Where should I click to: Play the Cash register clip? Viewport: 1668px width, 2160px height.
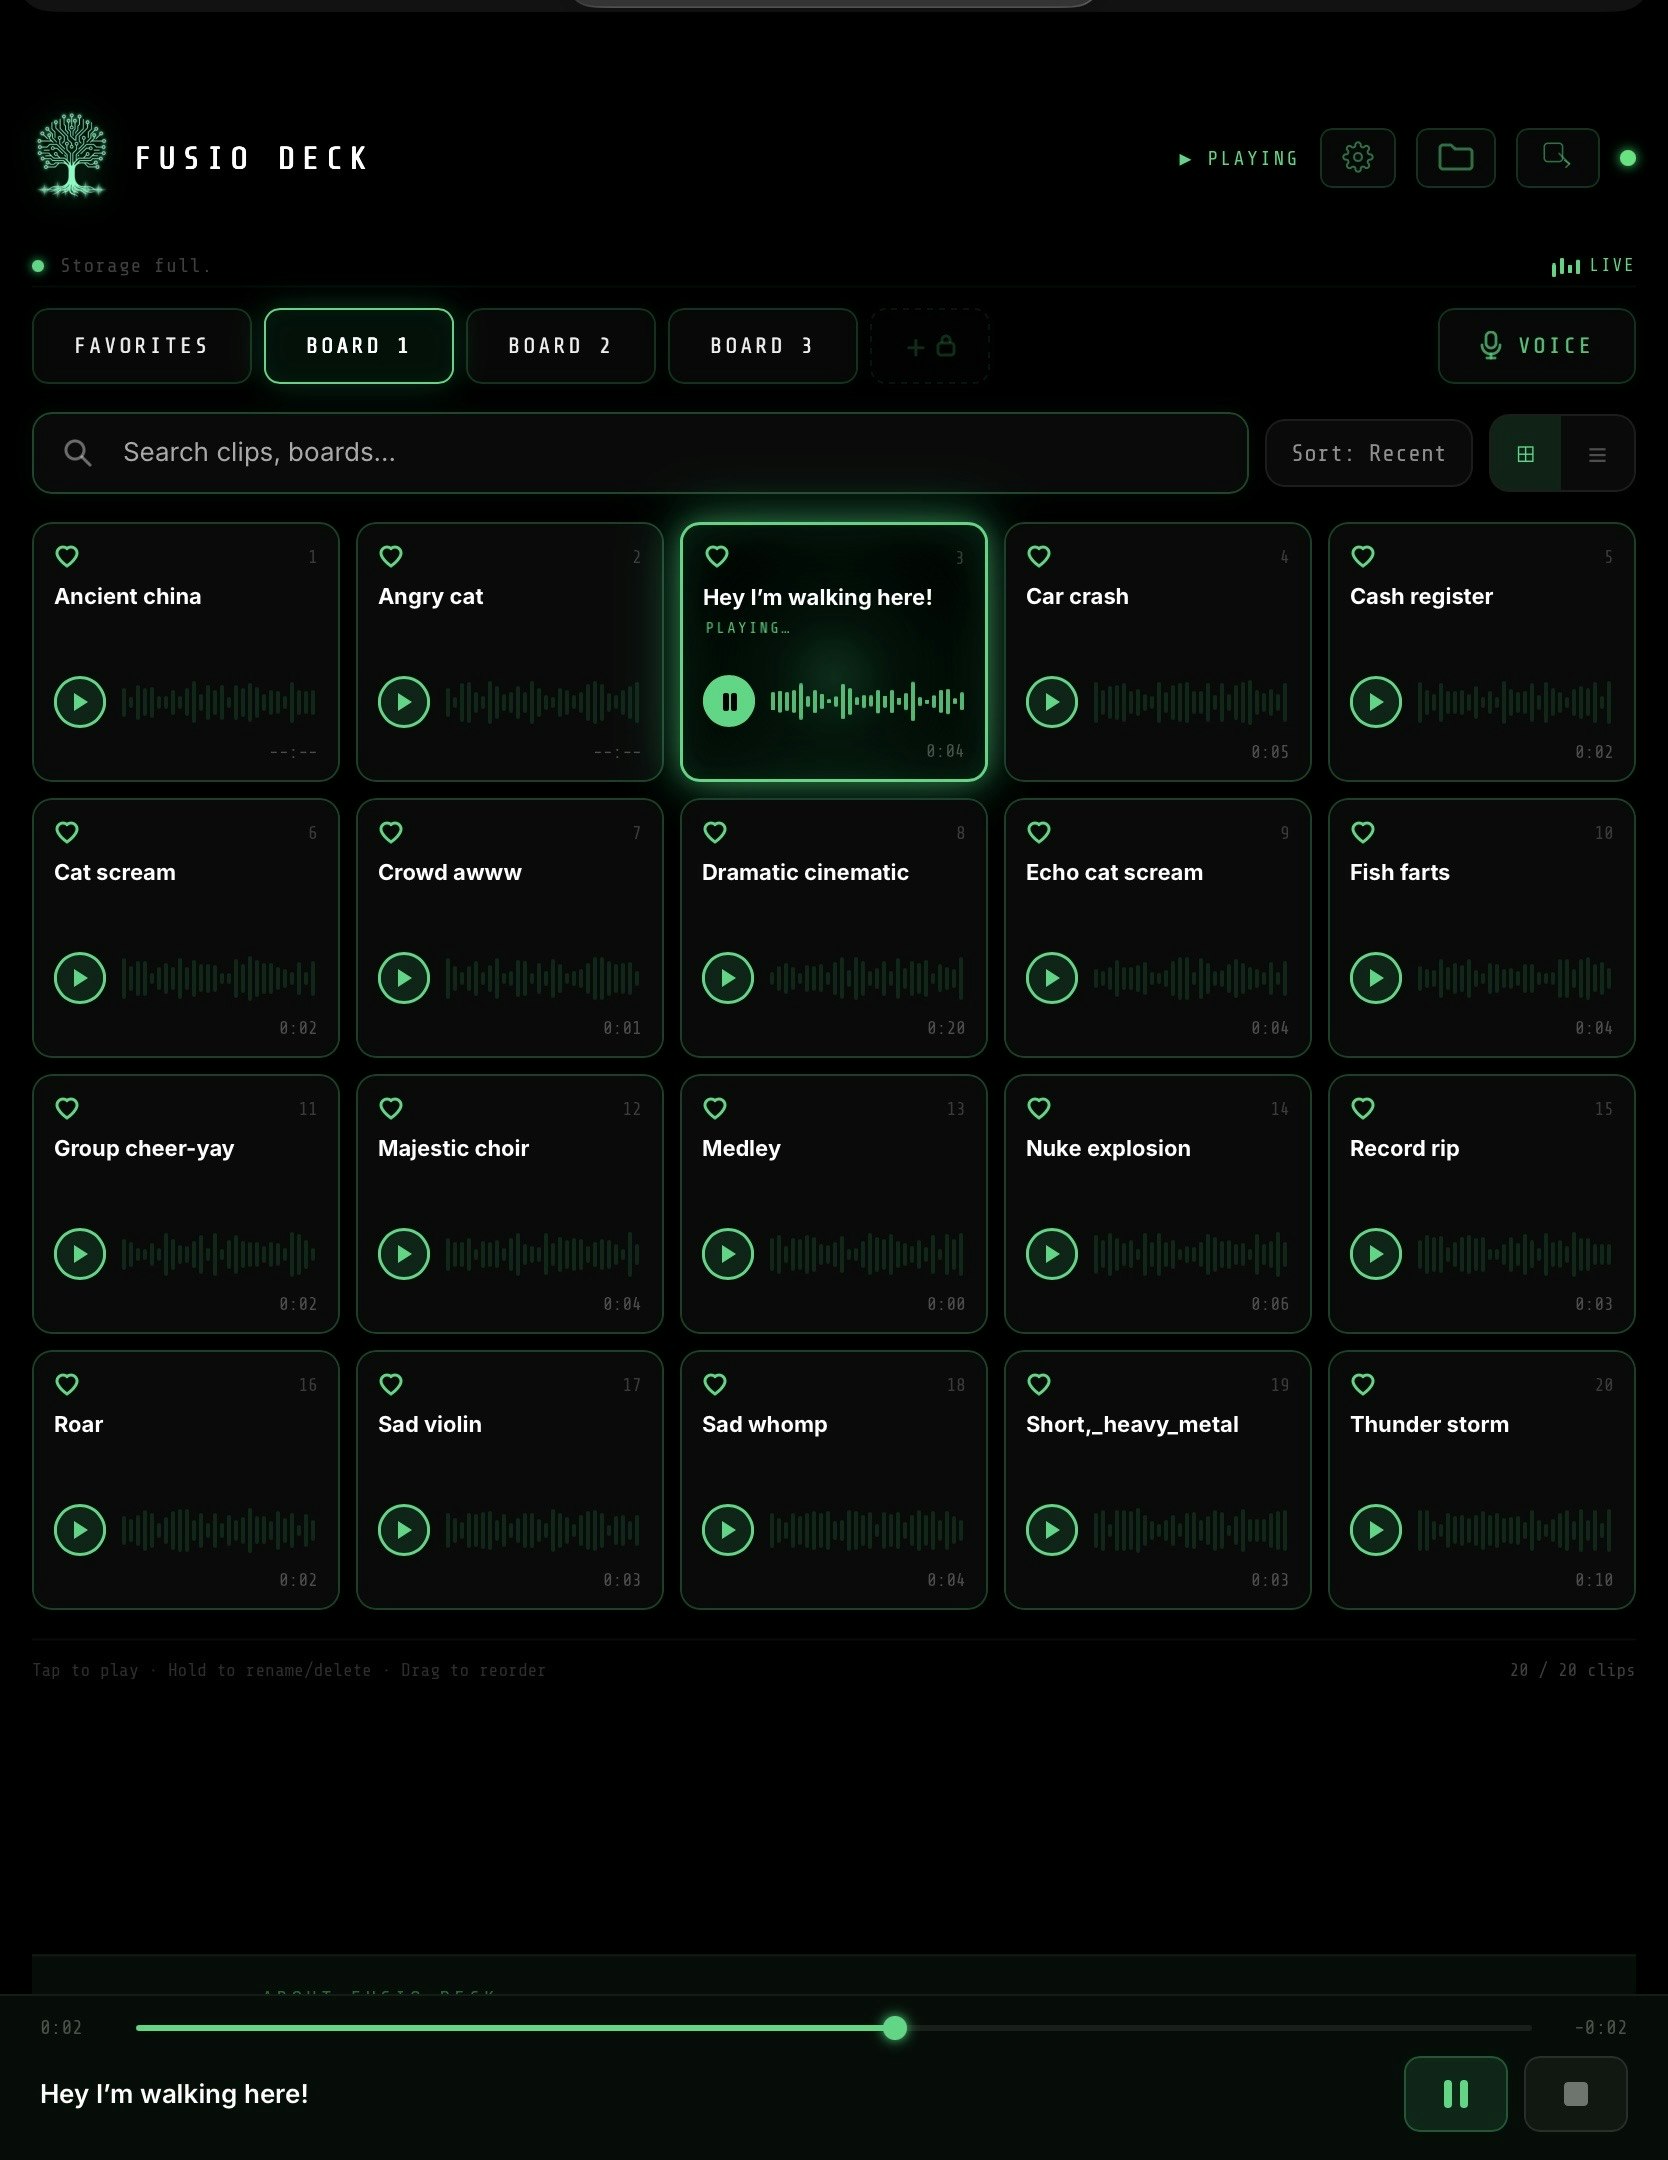1376,702
